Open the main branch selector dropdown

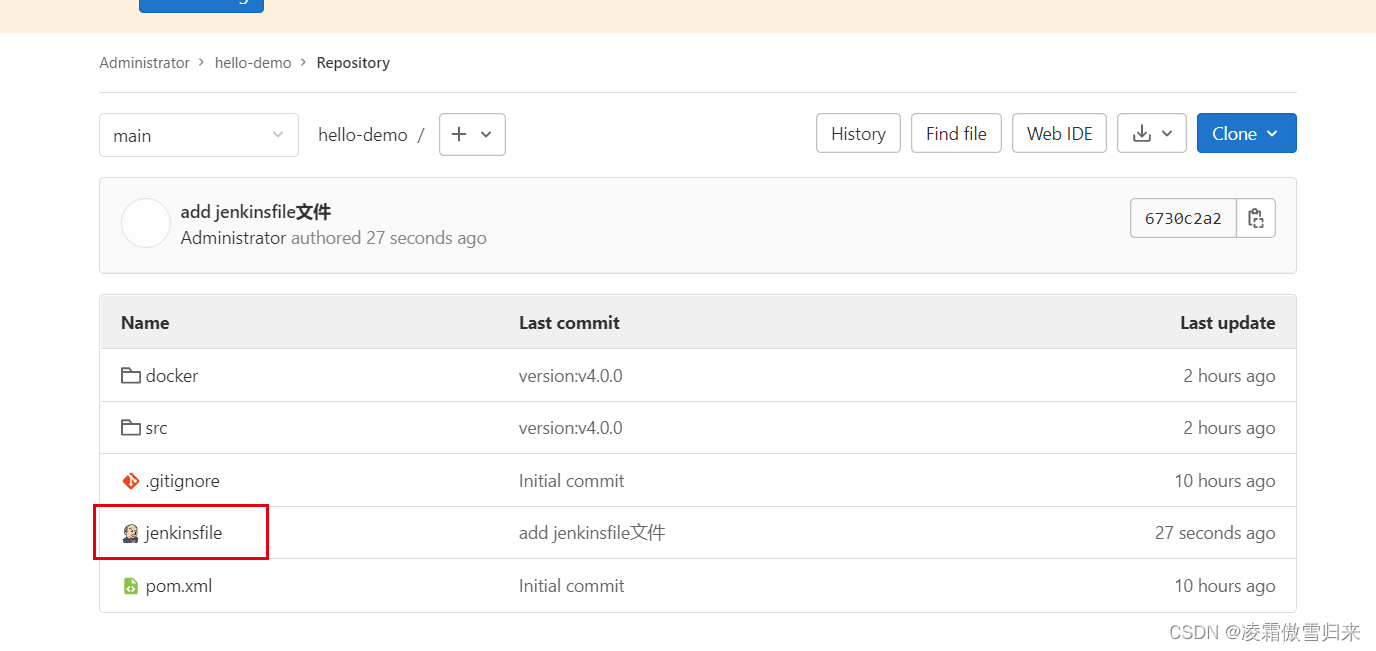[x=198, y=135]
